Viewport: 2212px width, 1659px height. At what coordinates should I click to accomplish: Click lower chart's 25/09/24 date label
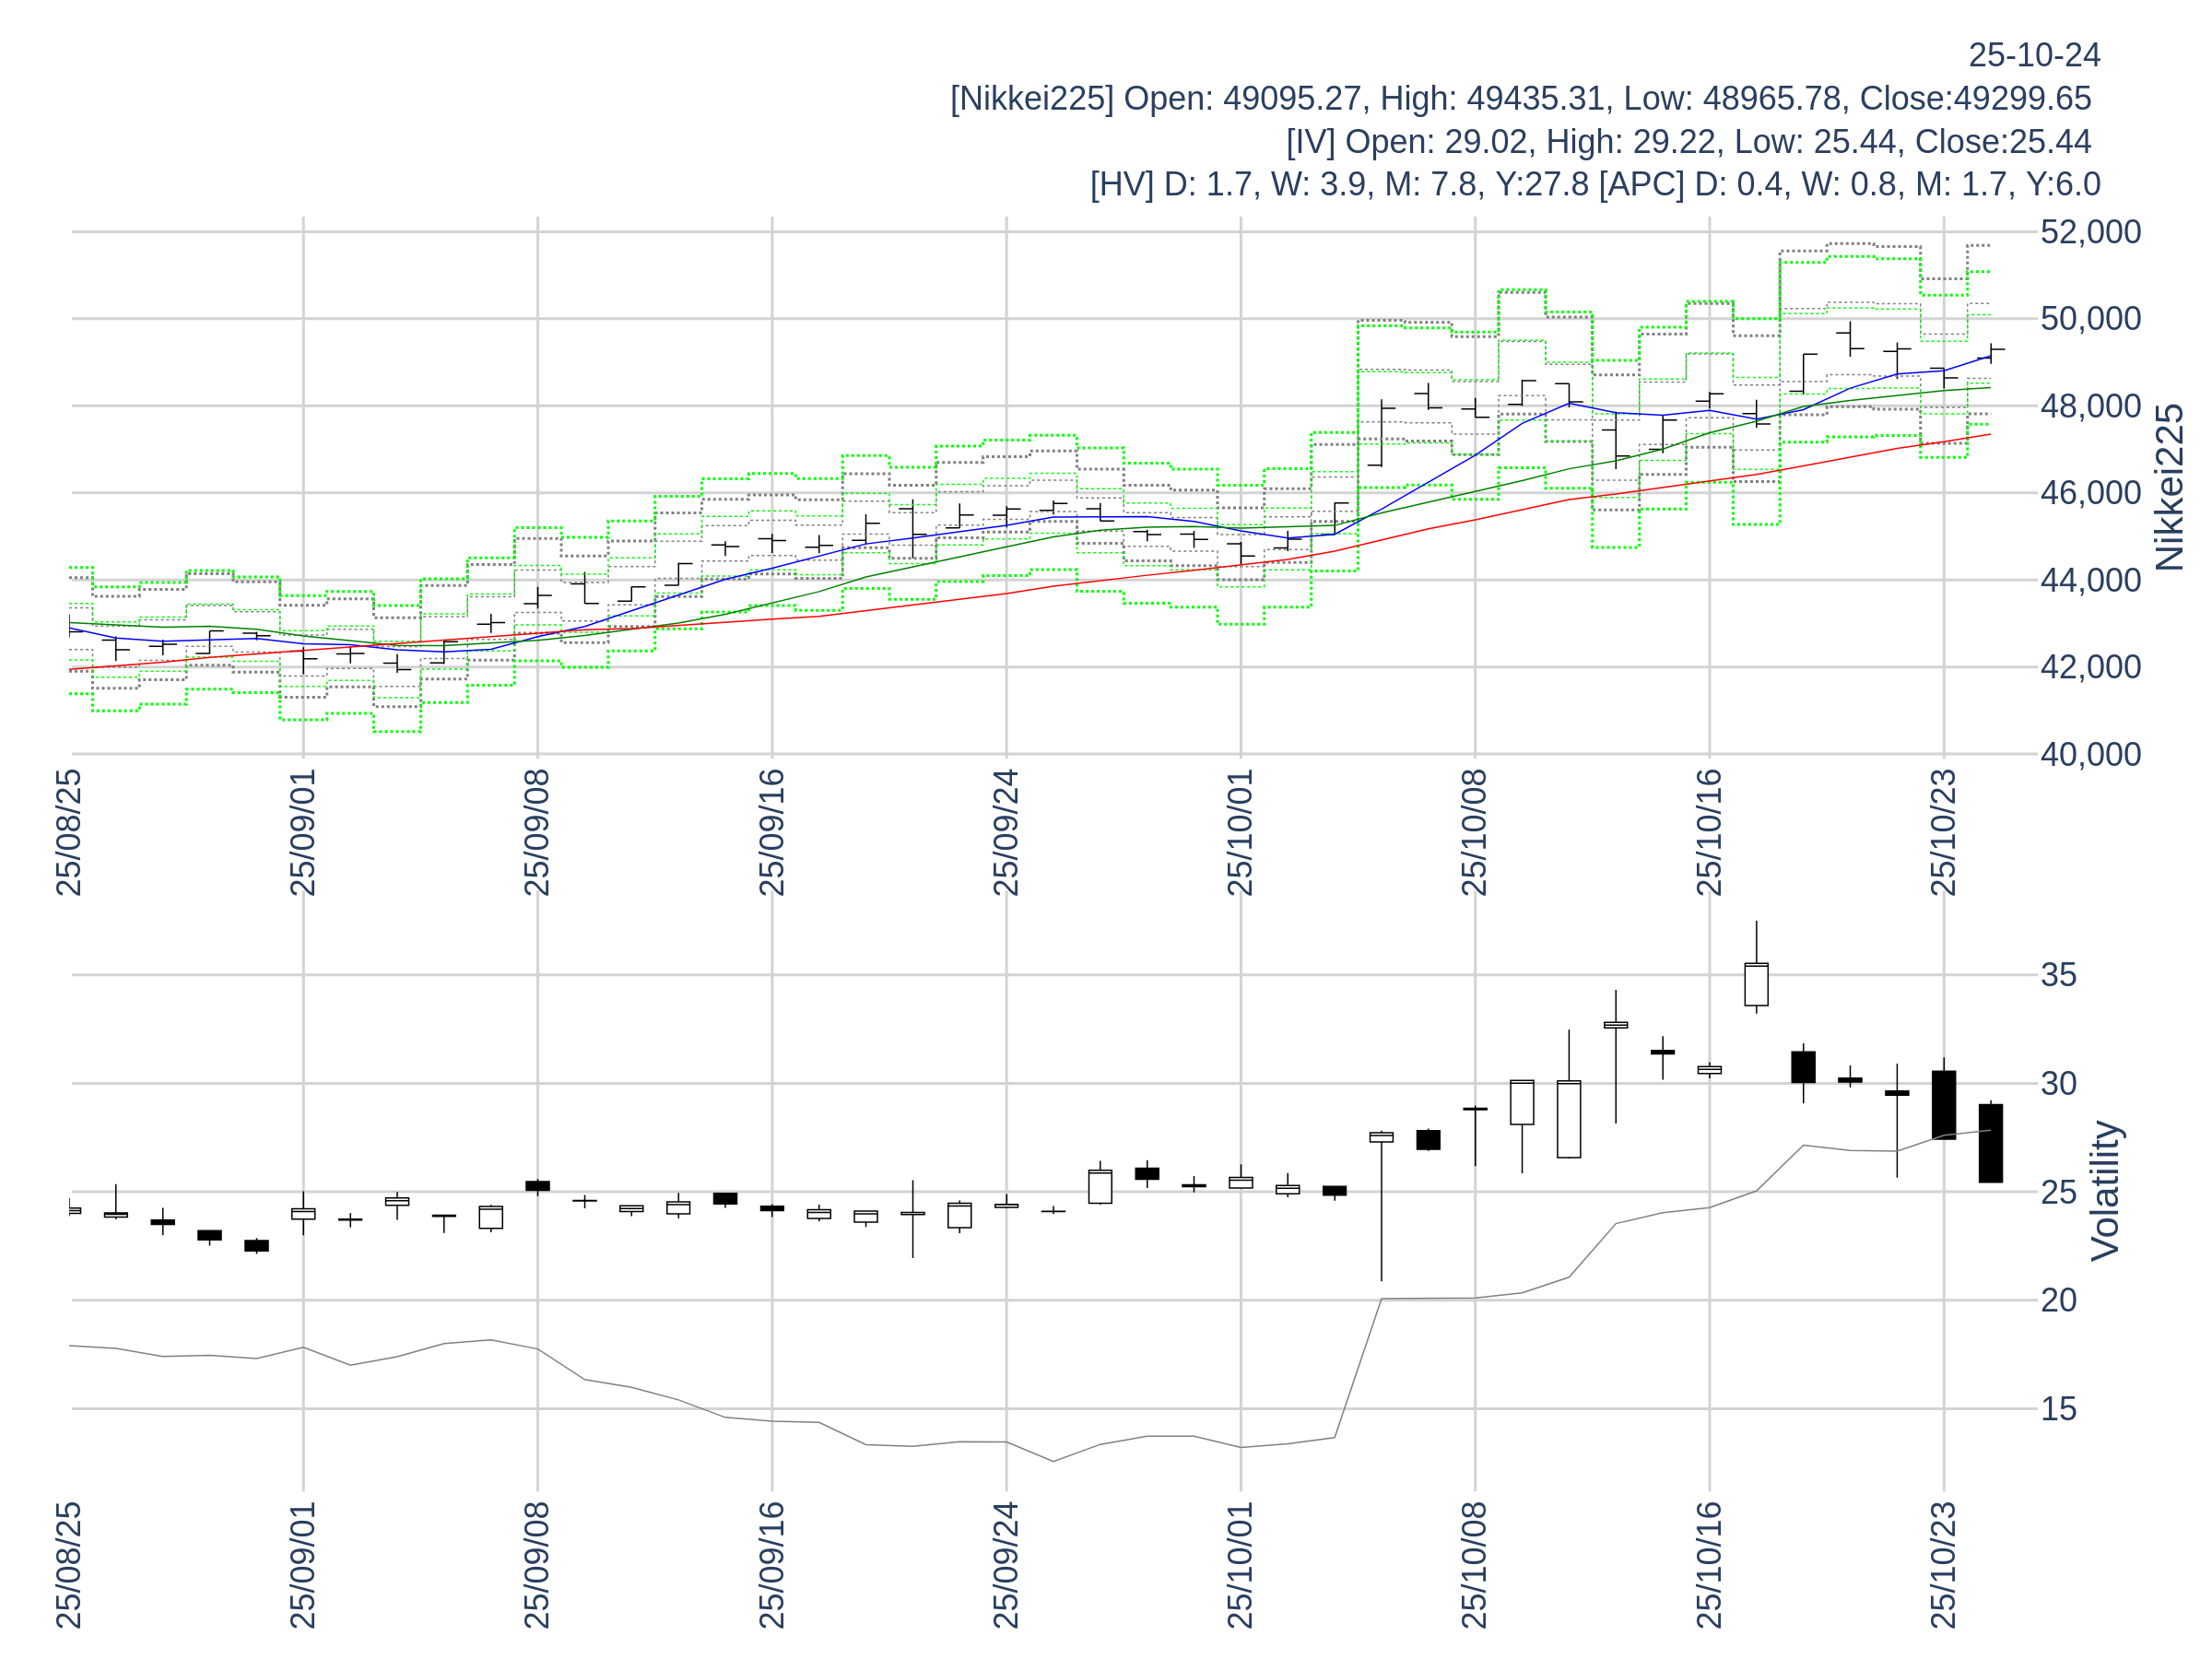click(x=1006, y=1565)
